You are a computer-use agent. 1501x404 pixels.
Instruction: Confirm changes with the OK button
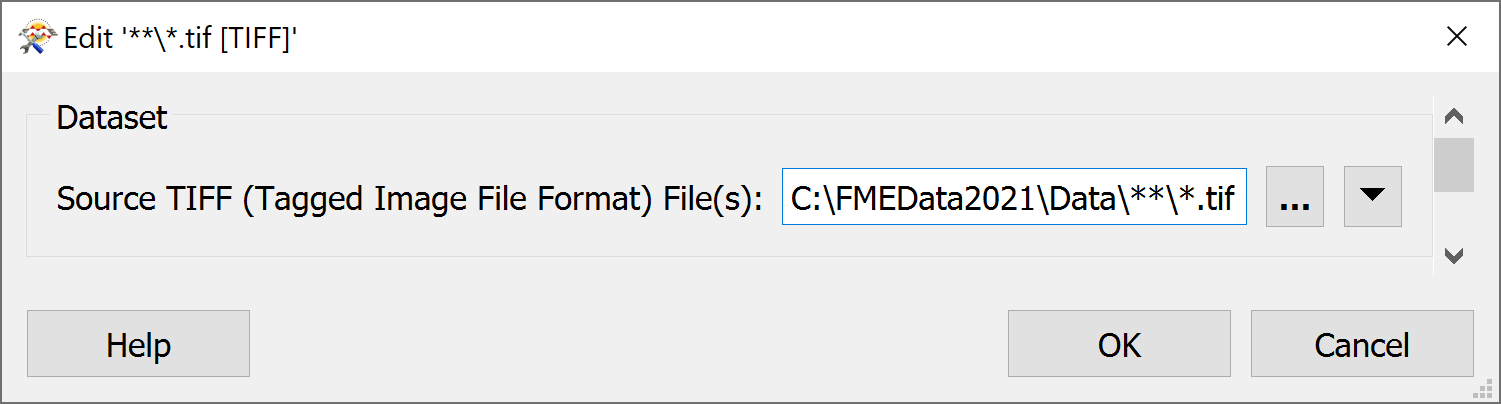[1118, 344]
